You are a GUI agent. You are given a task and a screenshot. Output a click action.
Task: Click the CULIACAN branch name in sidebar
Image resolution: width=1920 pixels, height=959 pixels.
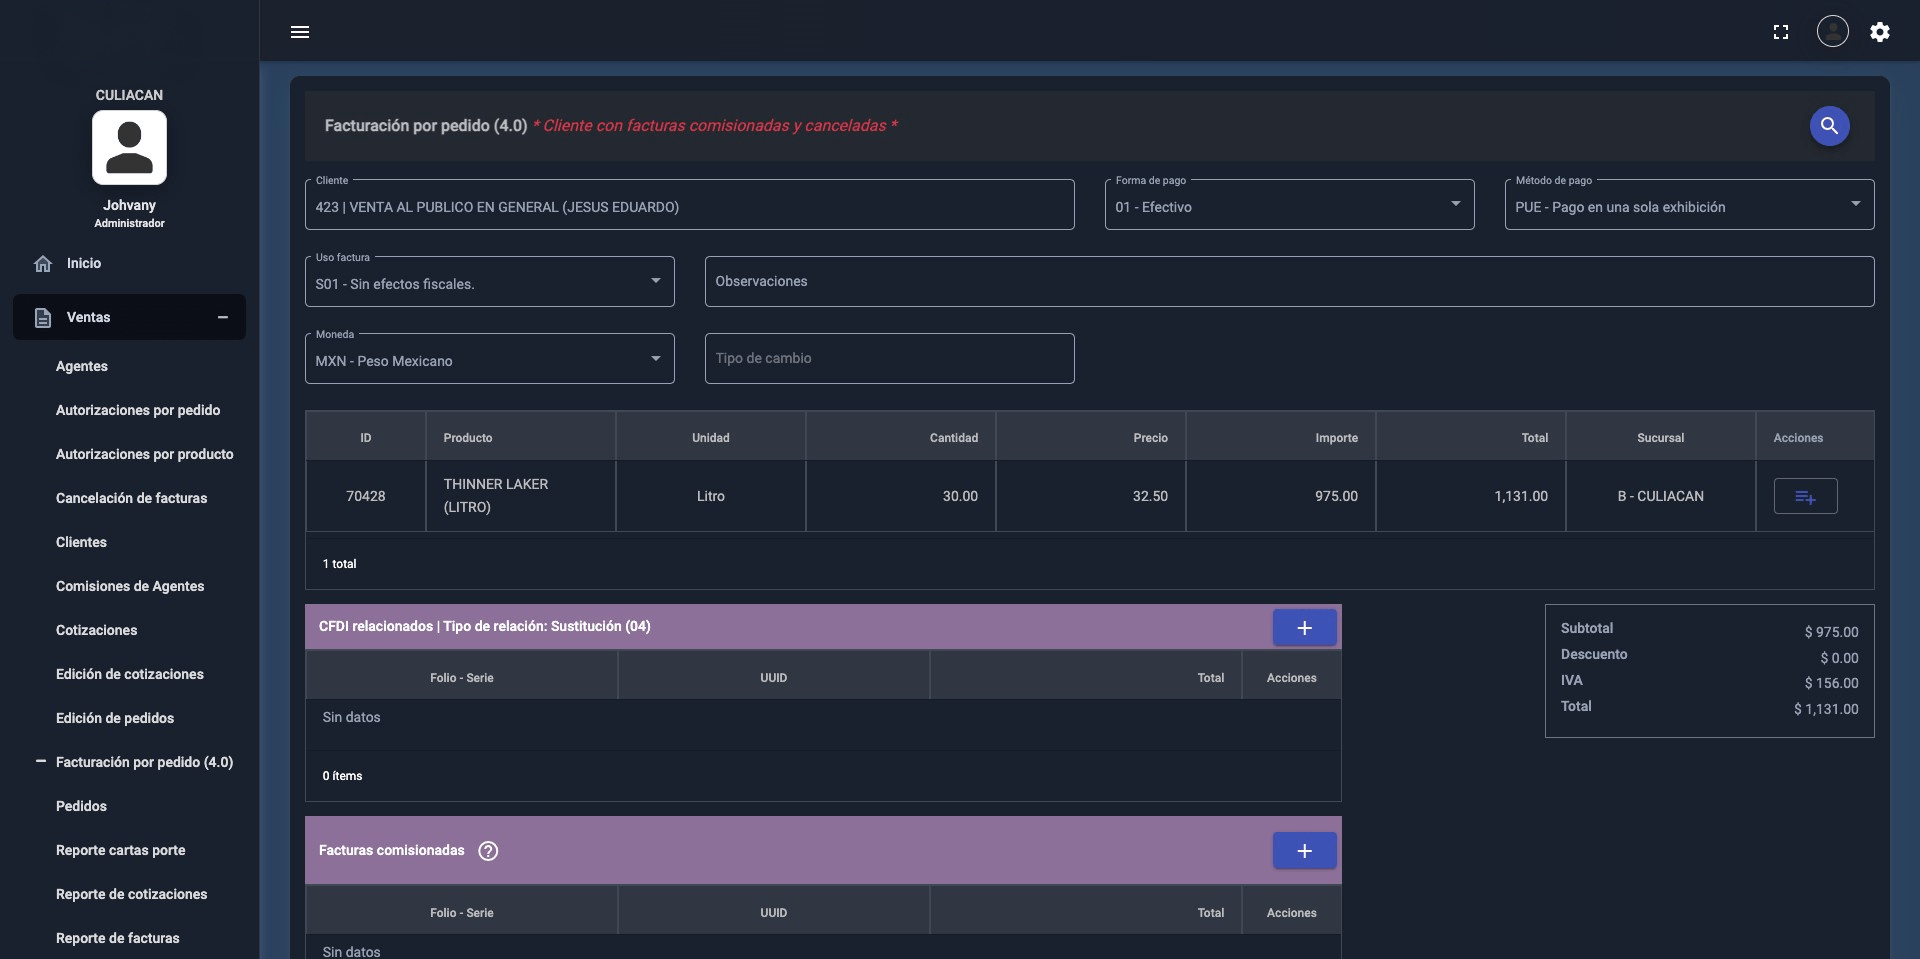pyautogui.click(x=129, y=95)
